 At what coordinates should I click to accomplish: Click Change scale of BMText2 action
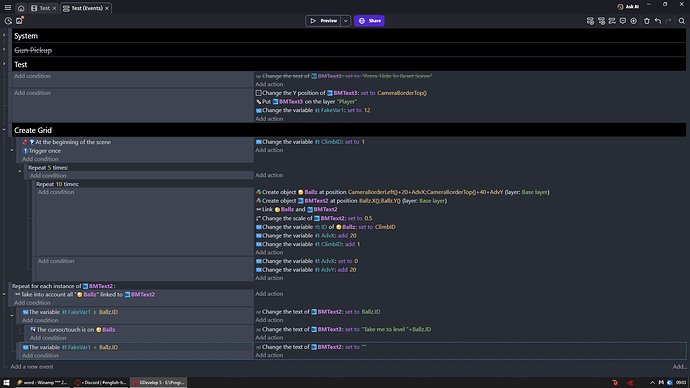click(314, 218)
